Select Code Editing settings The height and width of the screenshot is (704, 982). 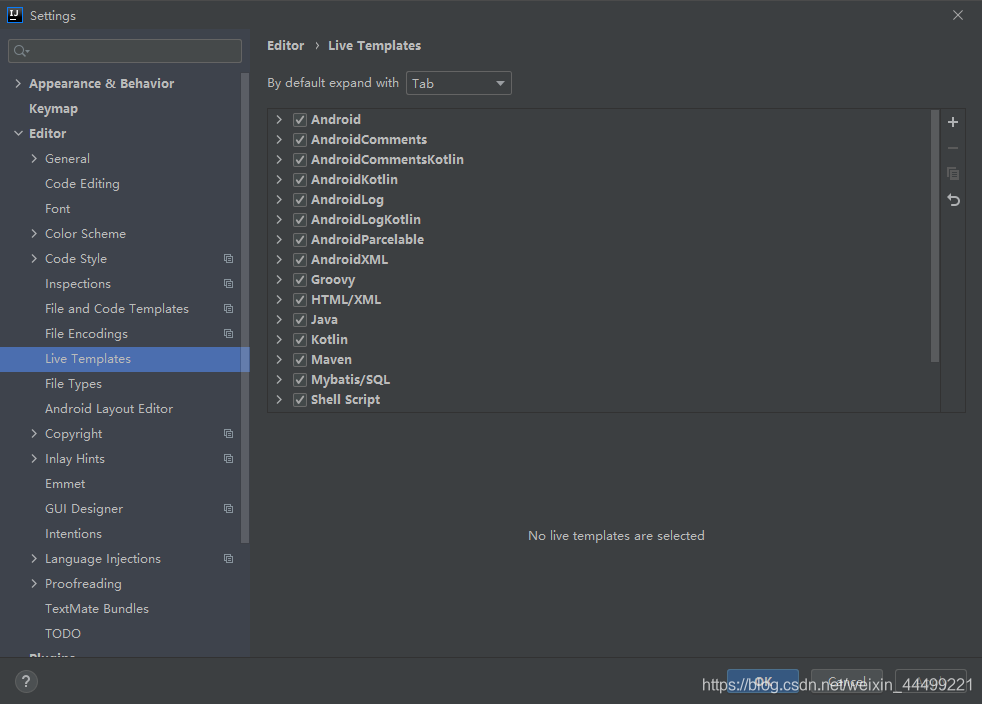[x=82, y=184]
